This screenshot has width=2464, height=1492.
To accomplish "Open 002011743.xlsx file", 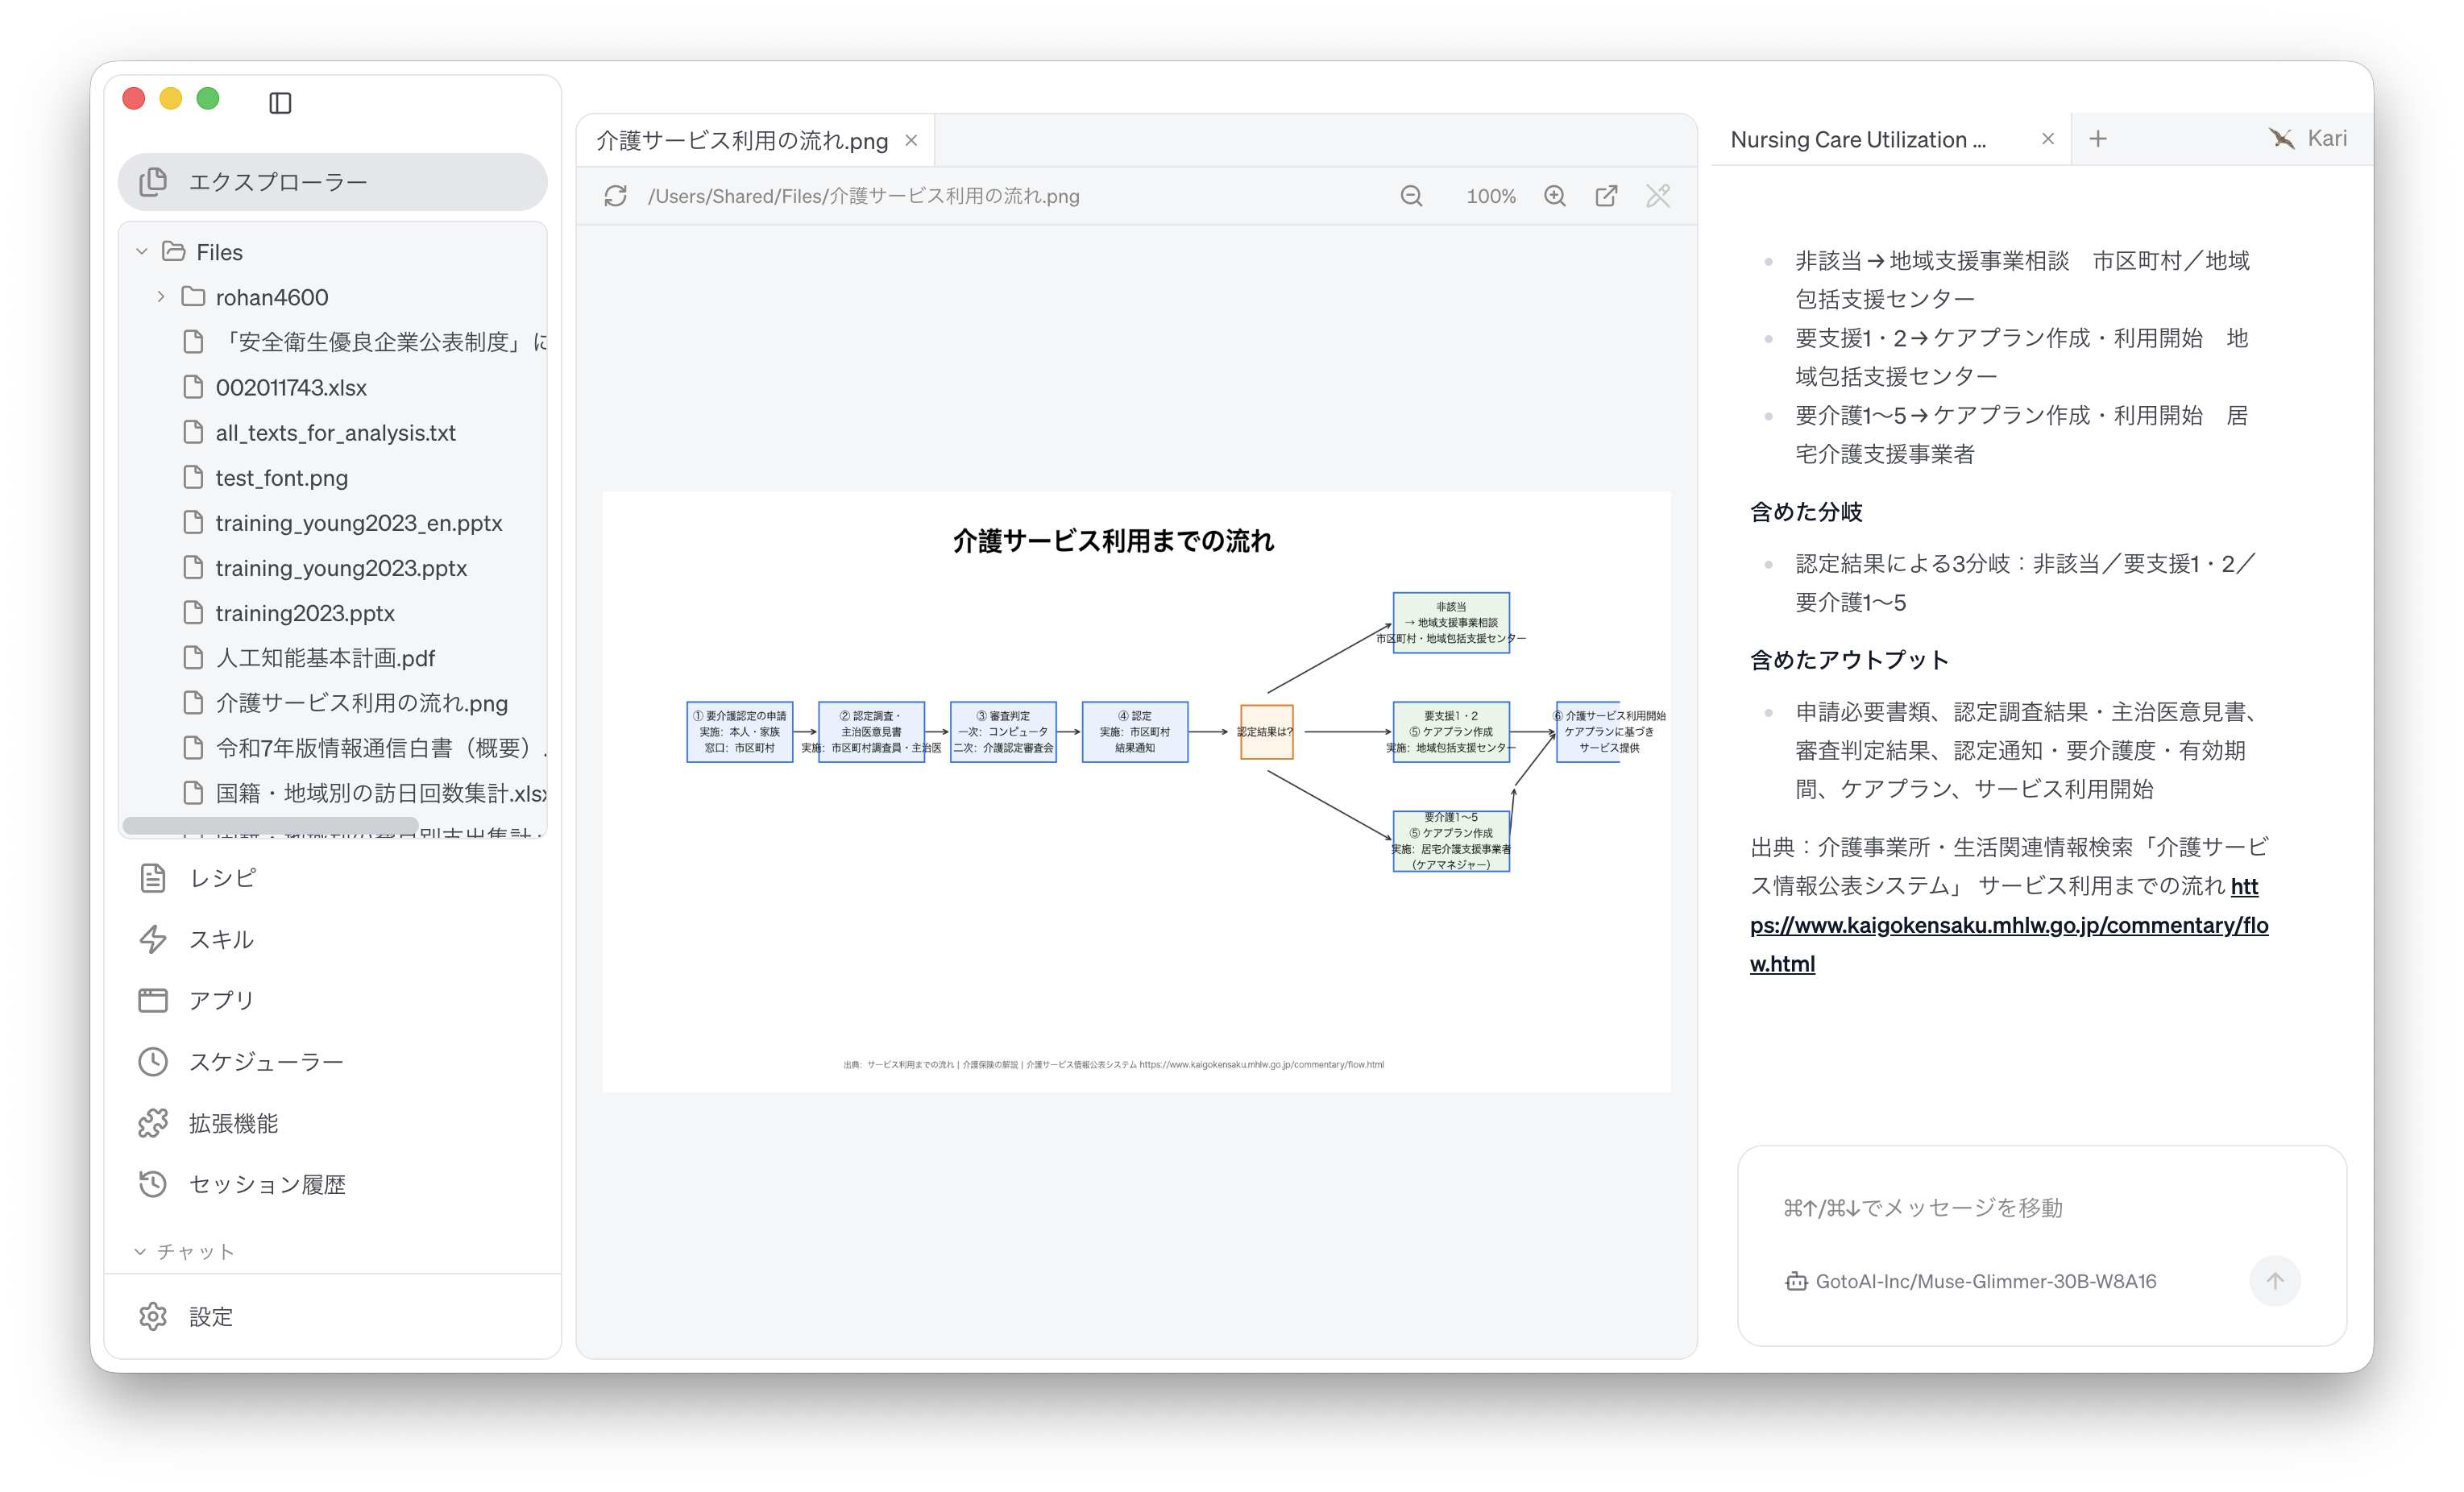I will [x=291, y=387].
